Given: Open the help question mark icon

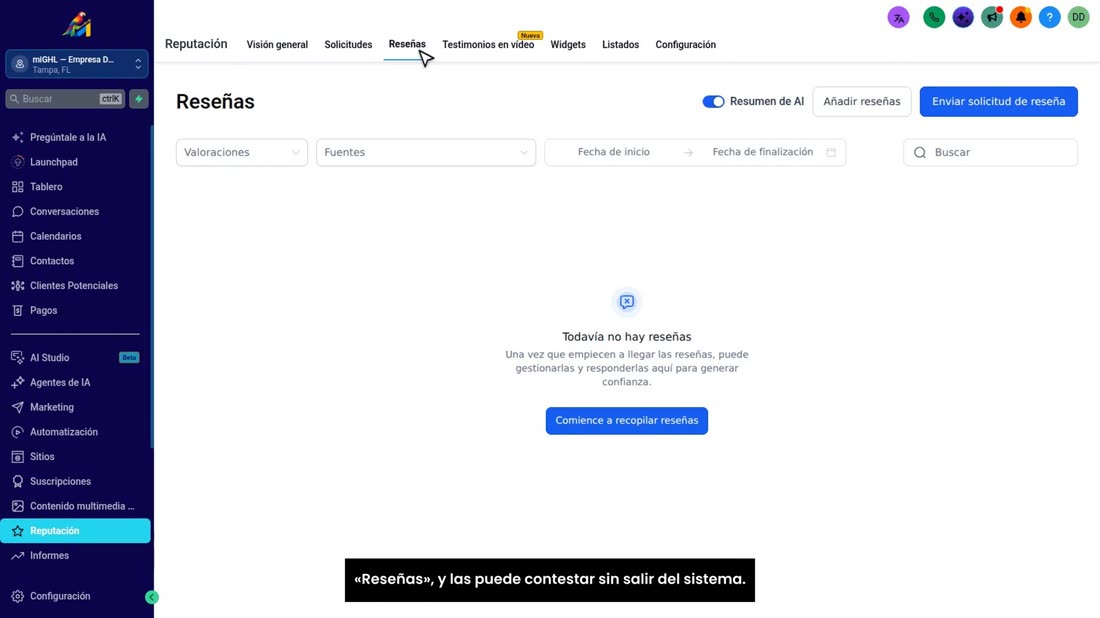Looking at the screenshot, I should (x=1049, y=18).
